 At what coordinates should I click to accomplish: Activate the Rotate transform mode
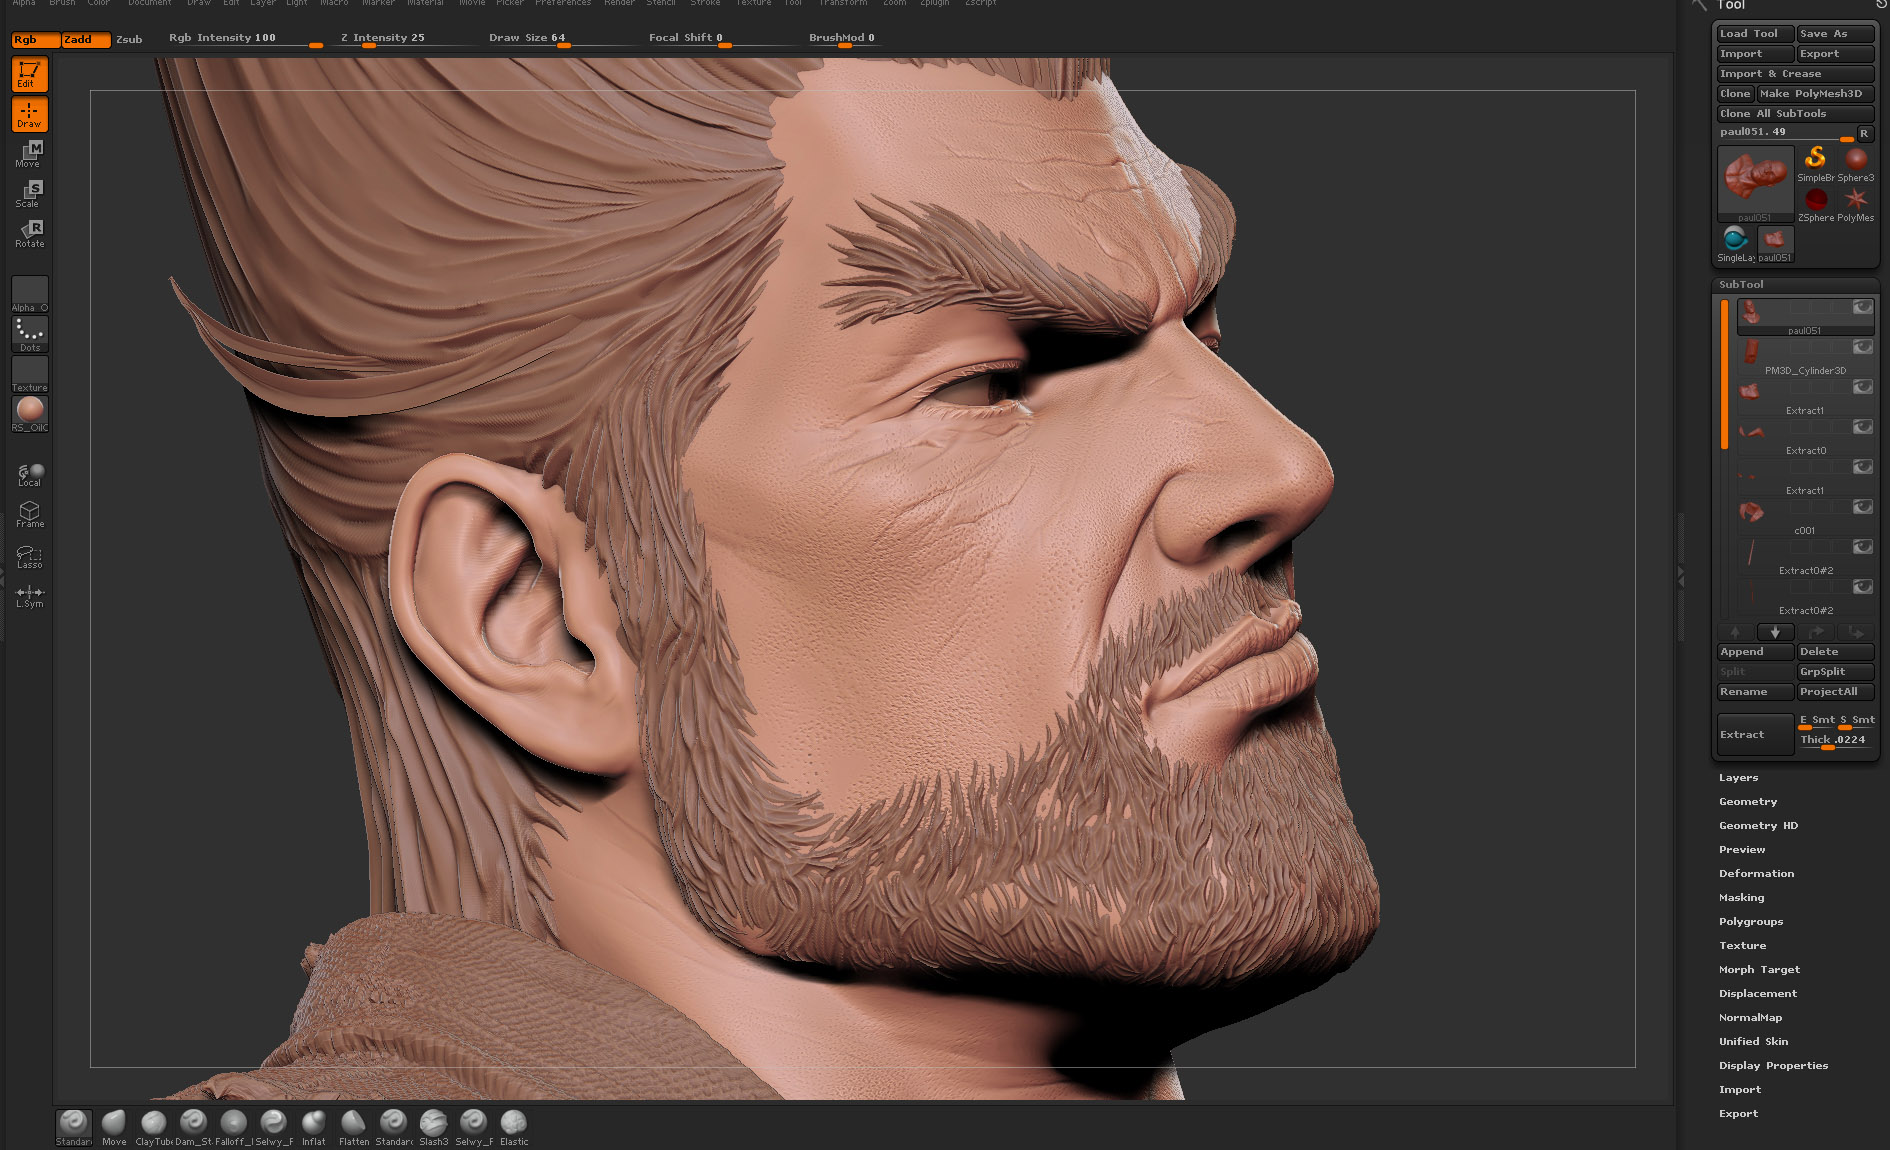30,234
